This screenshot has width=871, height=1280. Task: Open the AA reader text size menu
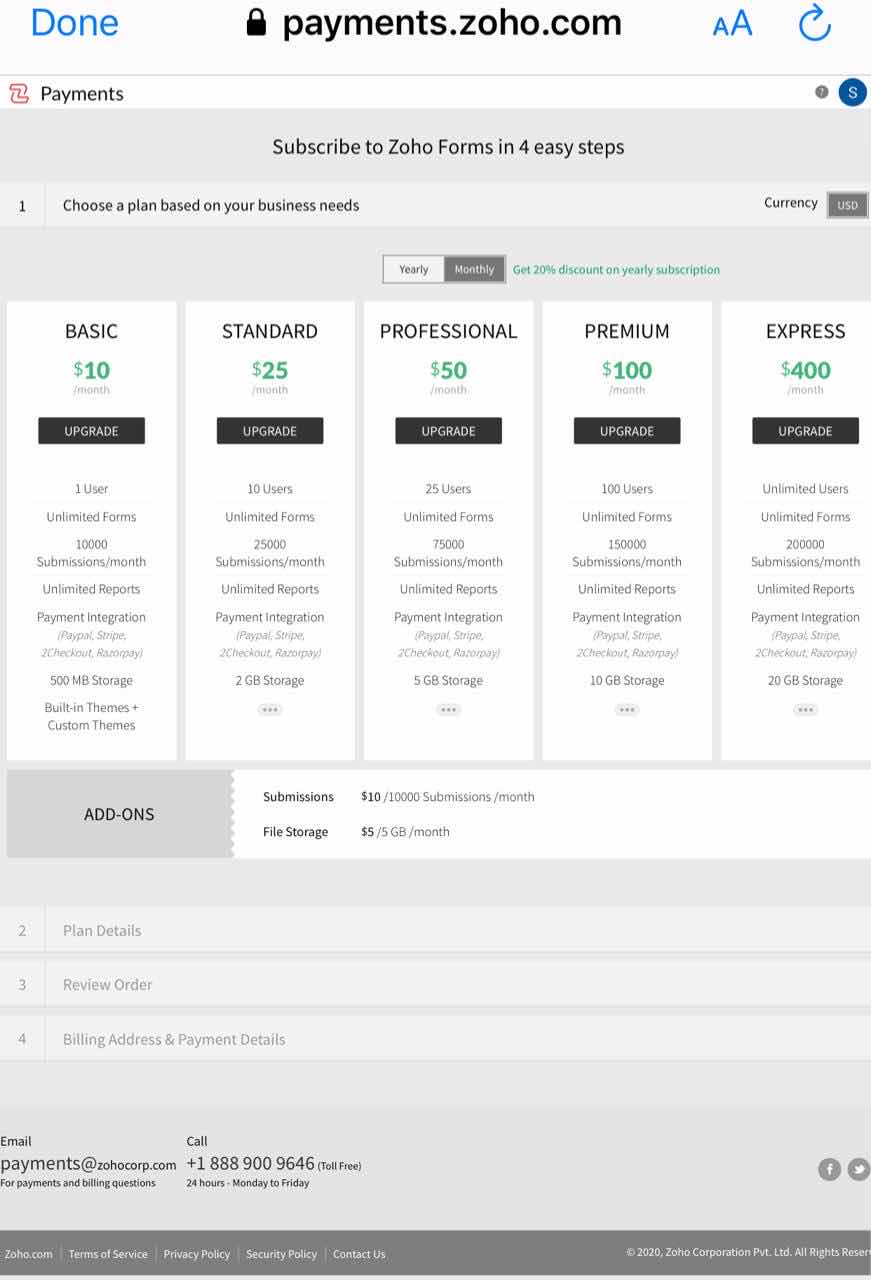click(x=732, y=24)
